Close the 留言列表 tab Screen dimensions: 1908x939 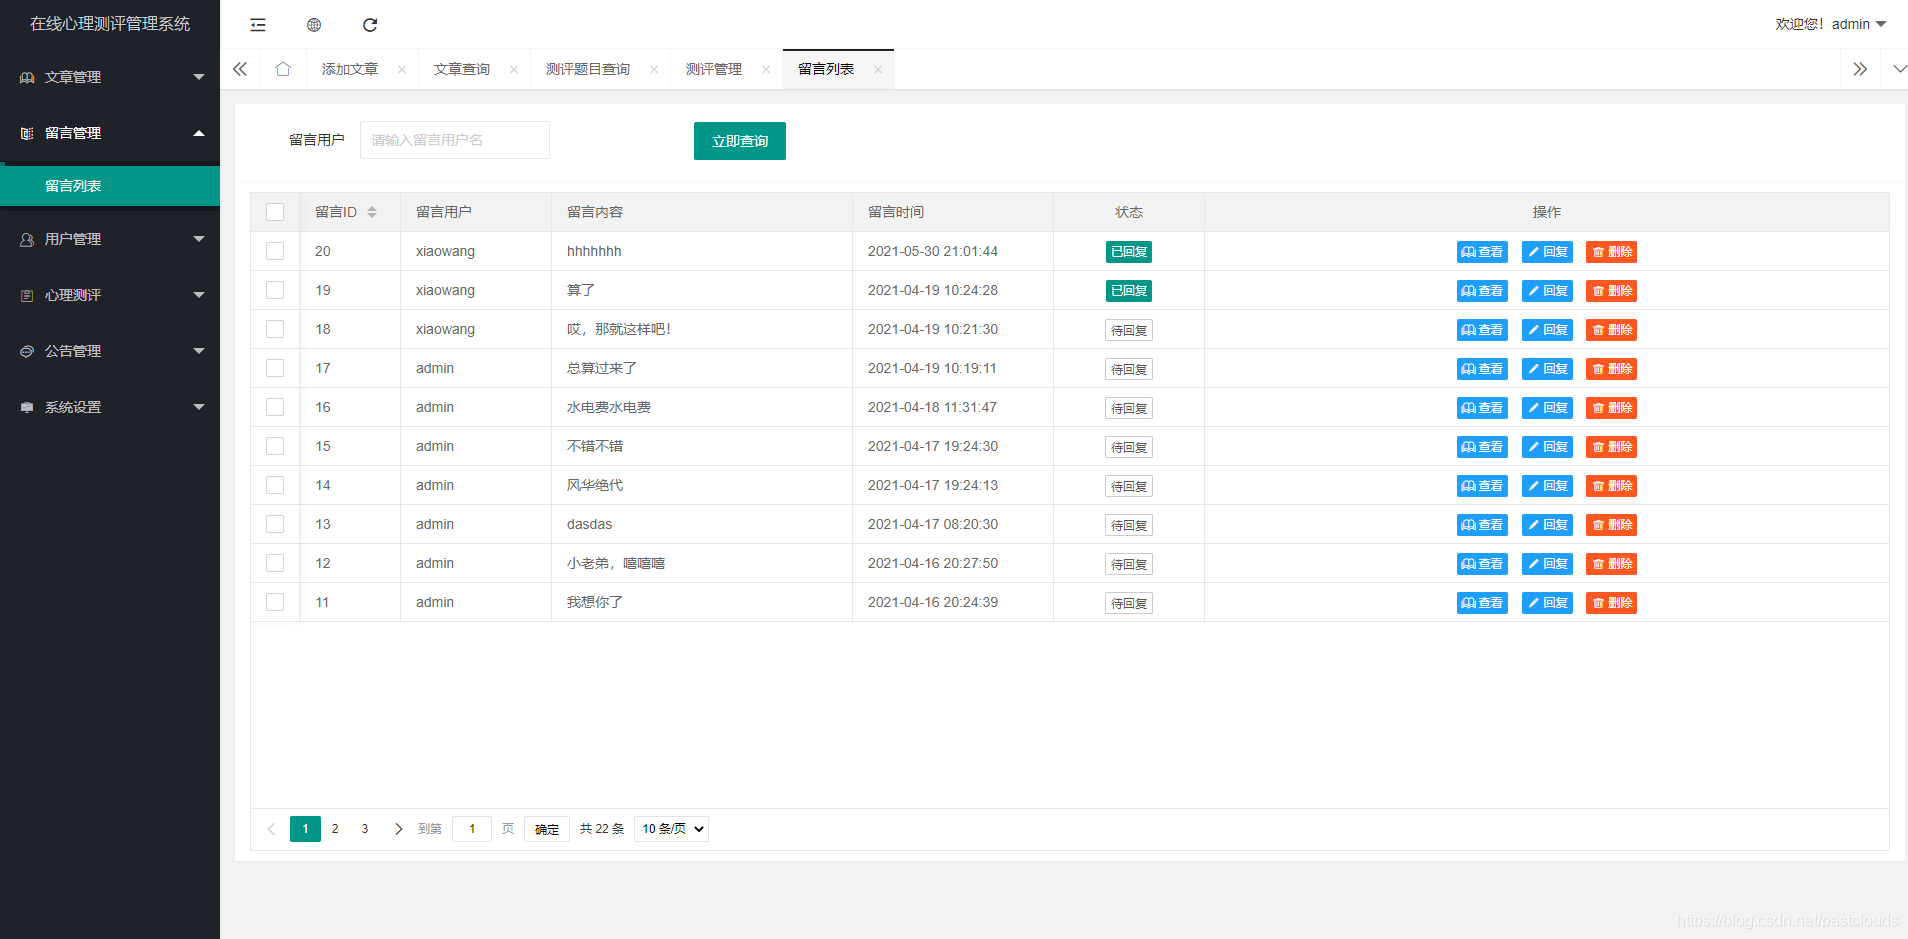878,69
